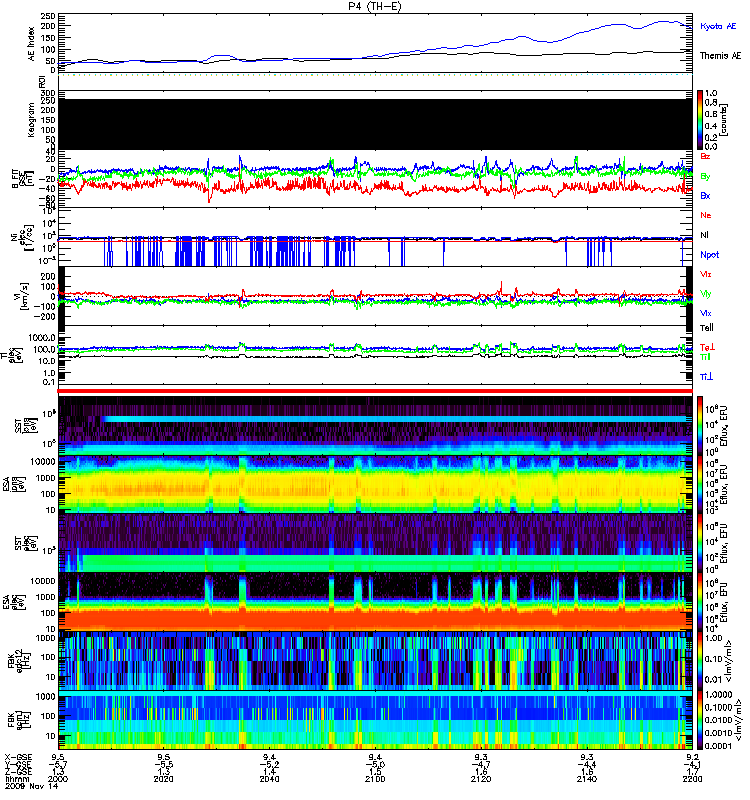Image resolution: width=750 pixels, height=800 pixels.
Task: Click the Keogram counts color bar
Action: tap(700, 120)
